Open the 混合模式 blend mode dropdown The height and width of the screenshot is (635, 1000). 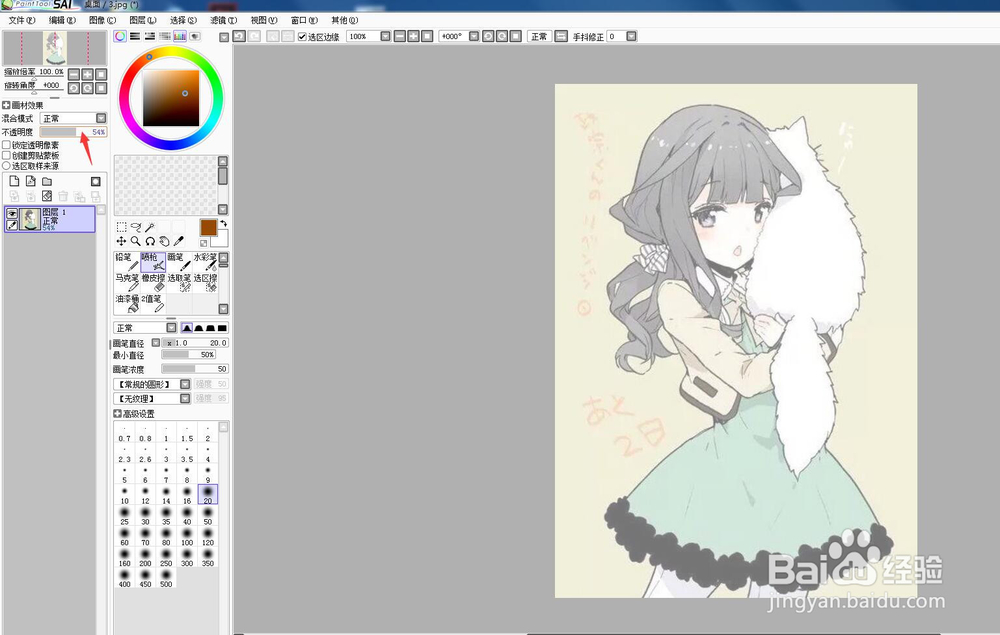(73, 119)
